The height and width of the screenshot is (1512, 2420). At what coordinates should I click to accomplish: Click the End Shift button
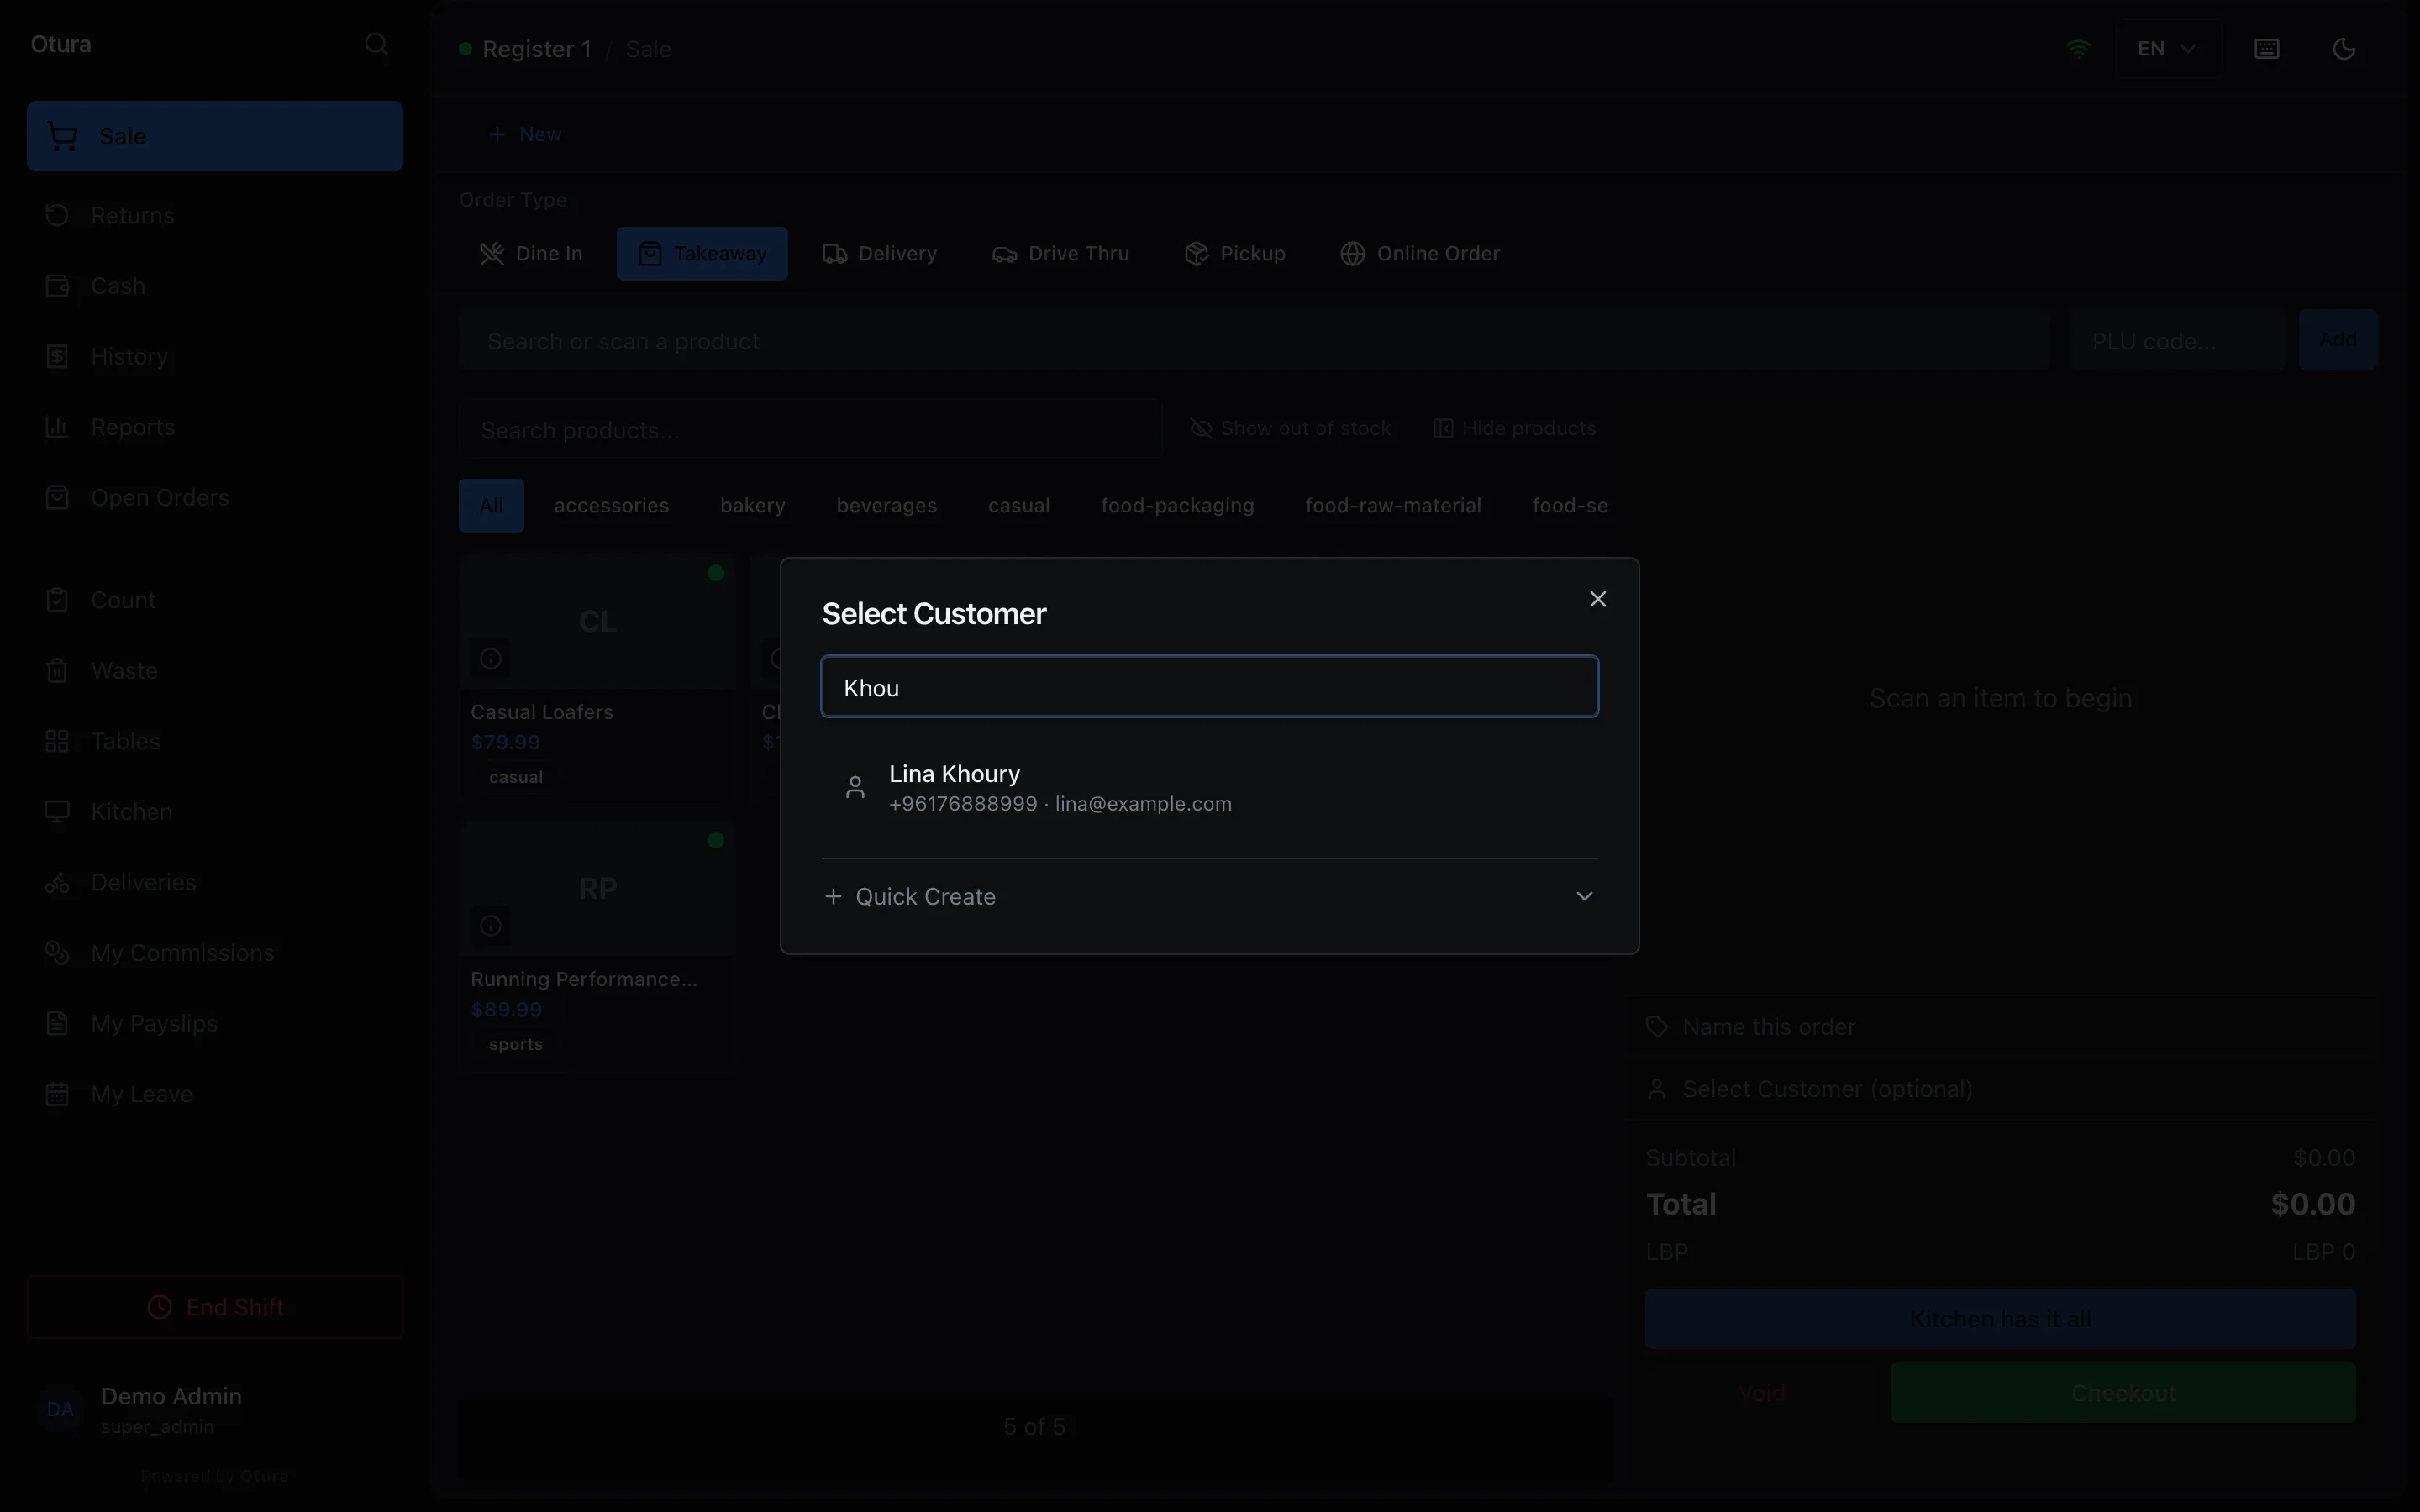click(x=215, y=1307)
